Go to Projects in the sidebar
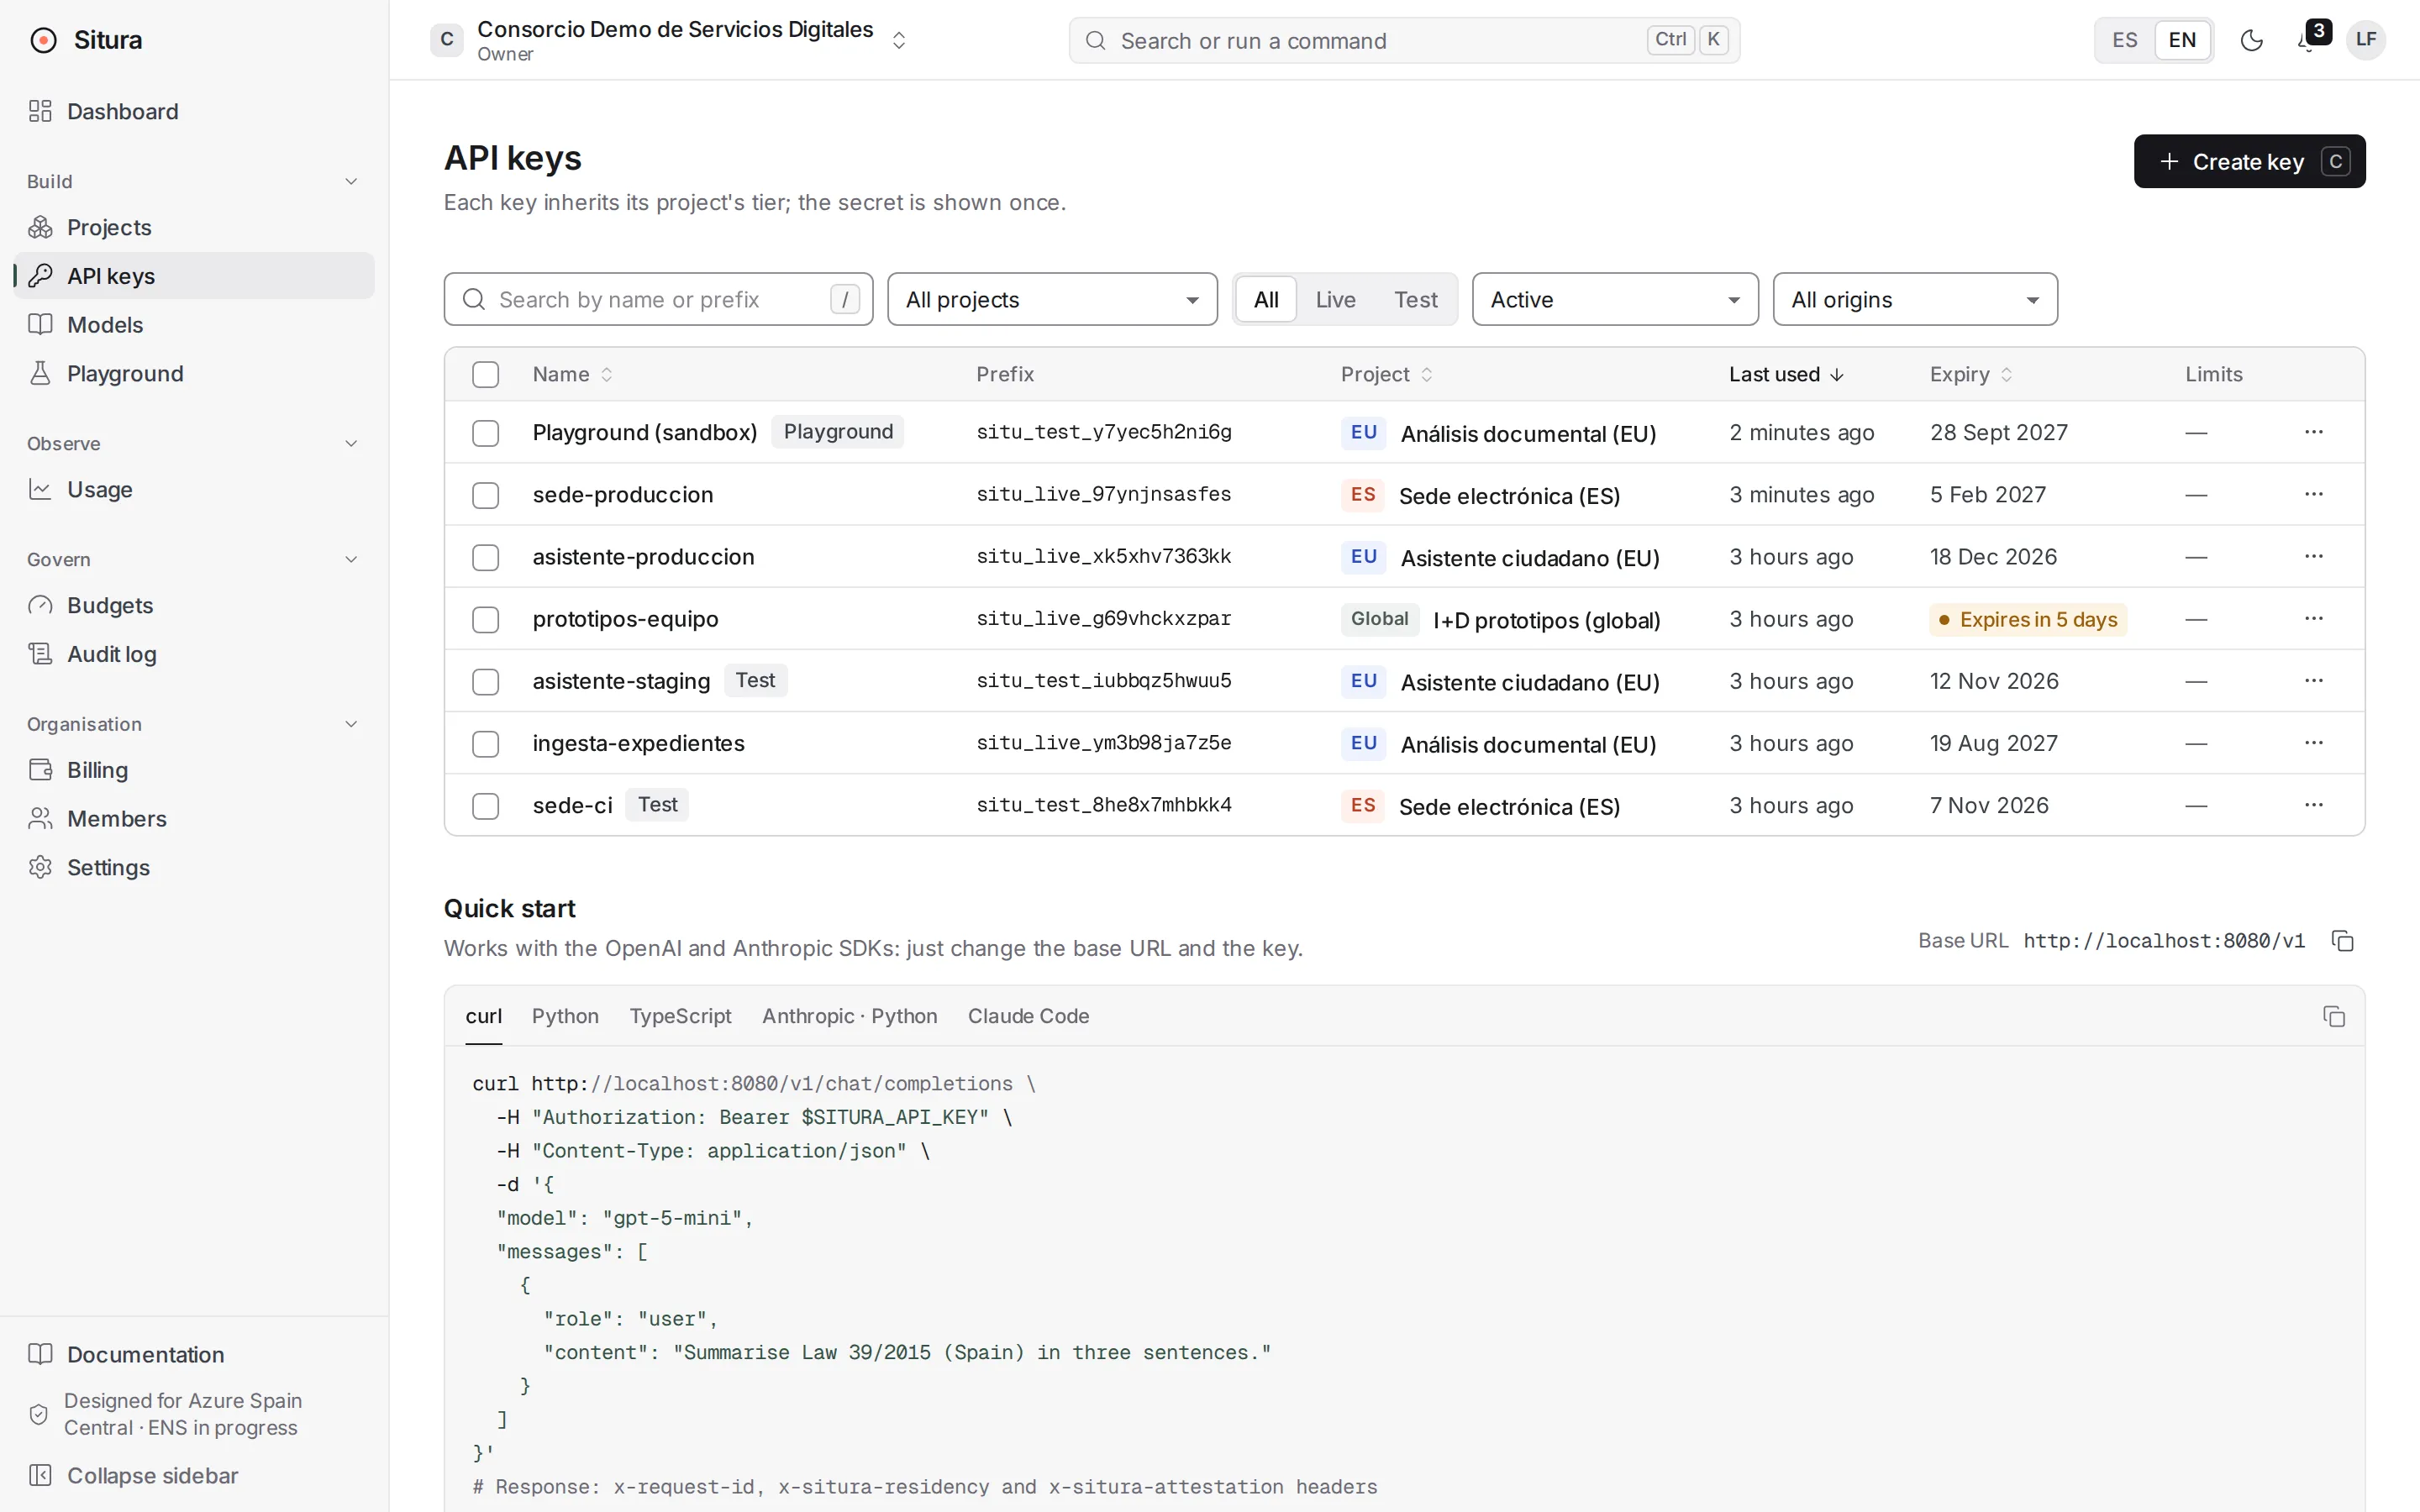 (194, 227)
